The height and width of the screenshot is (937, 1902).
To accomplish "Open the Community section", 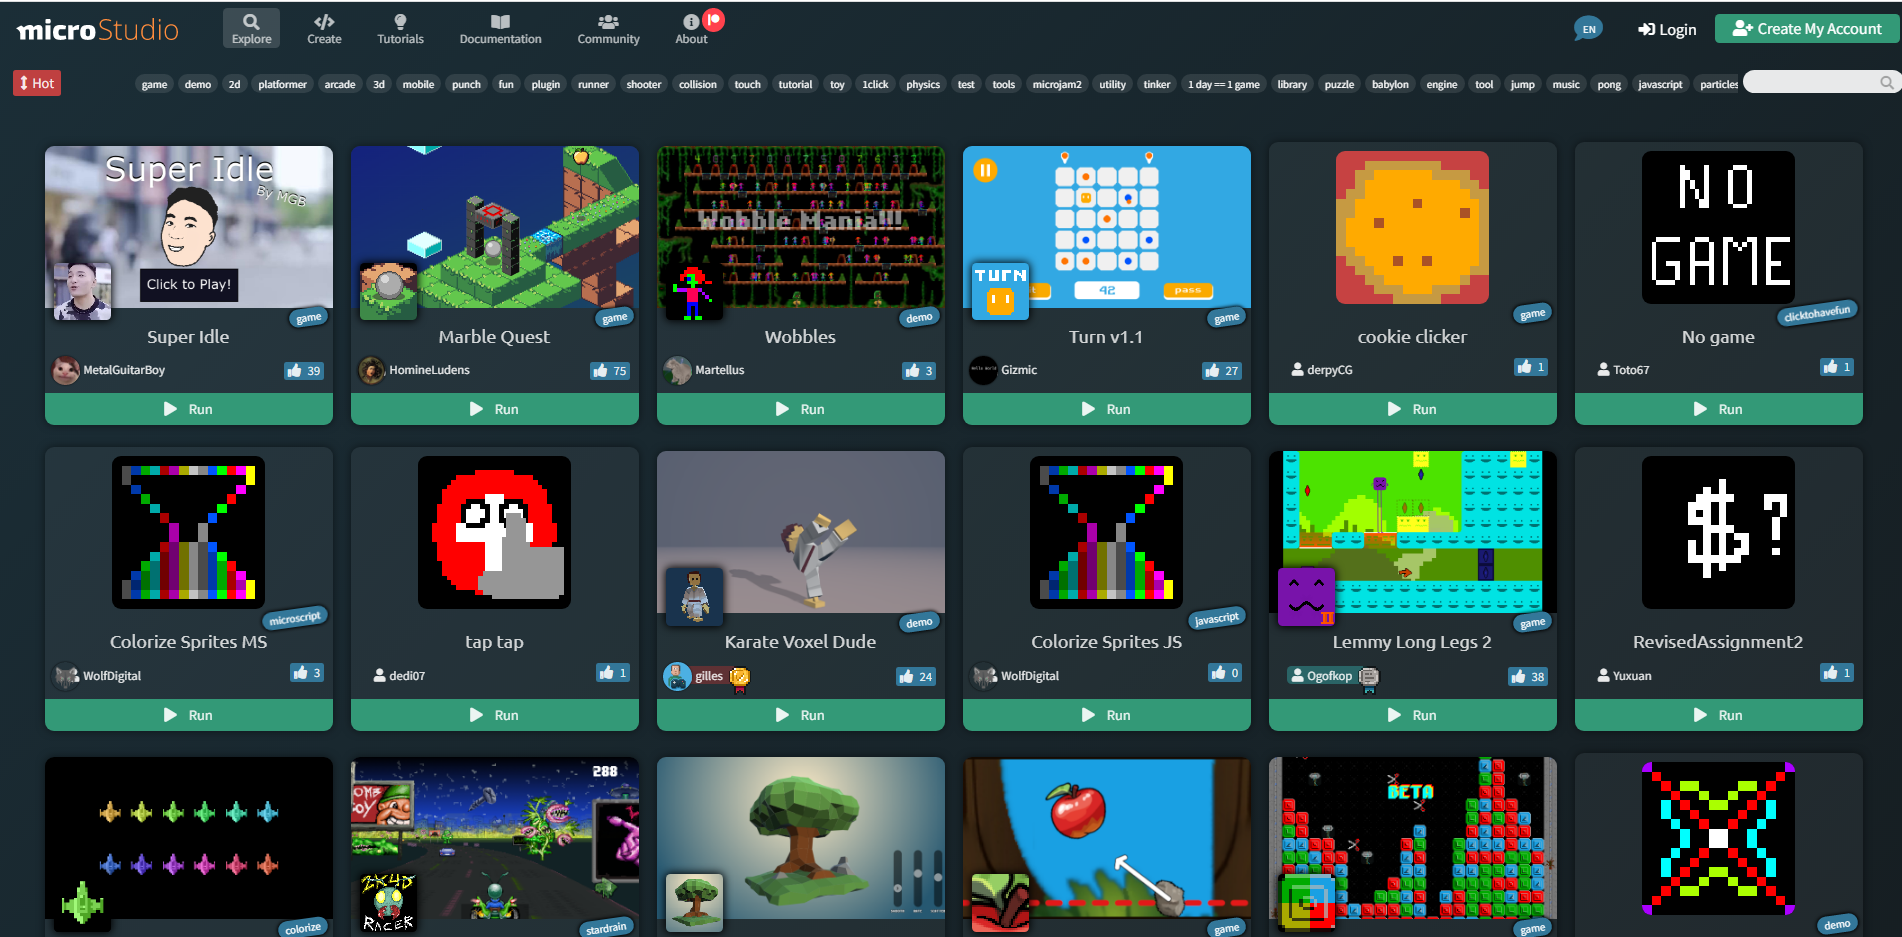I will (x=608, y=28).
